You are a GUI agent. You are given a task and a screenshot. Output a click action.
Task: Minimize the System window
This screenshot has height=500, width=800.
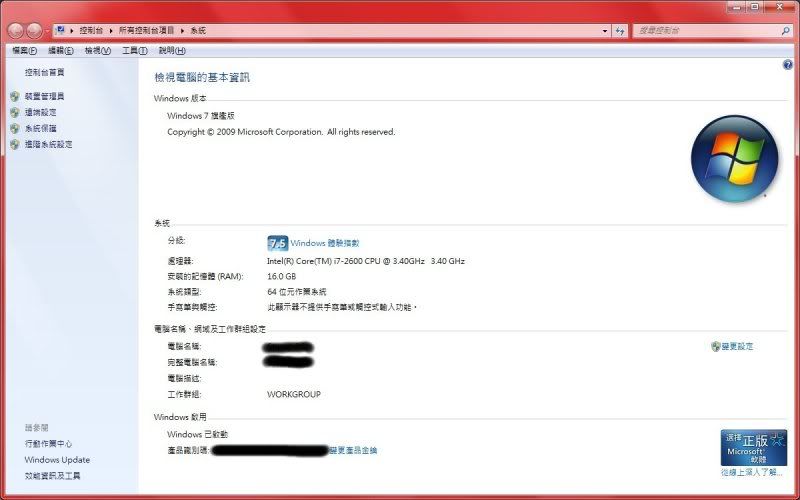[x=736, y=7]
